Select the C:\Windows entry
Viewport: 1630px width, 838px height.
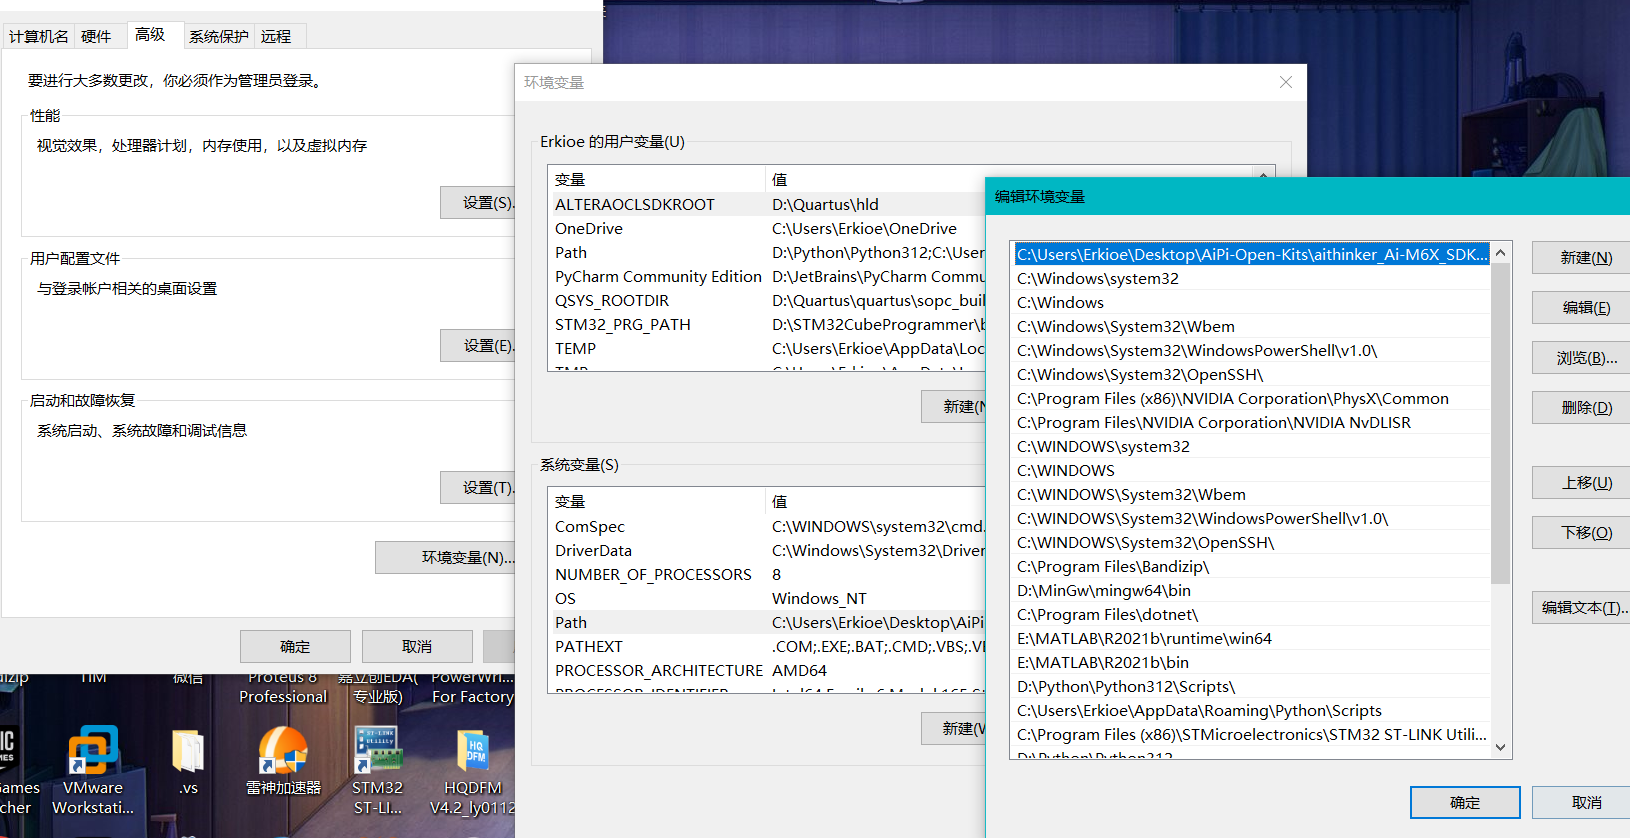1252,302
